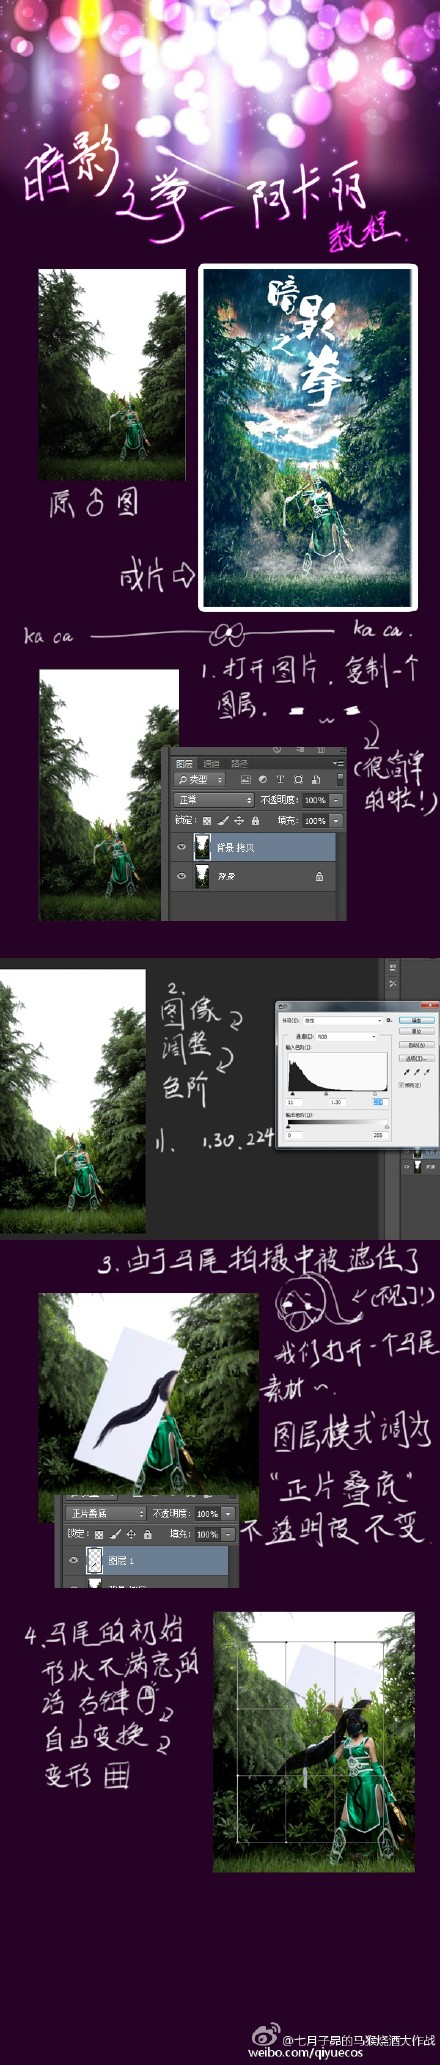The width and height of the screenshot is (440, 2065).
Task: Switch to the 图层 tab in layers panel
Action: click(x=184, y=763)
